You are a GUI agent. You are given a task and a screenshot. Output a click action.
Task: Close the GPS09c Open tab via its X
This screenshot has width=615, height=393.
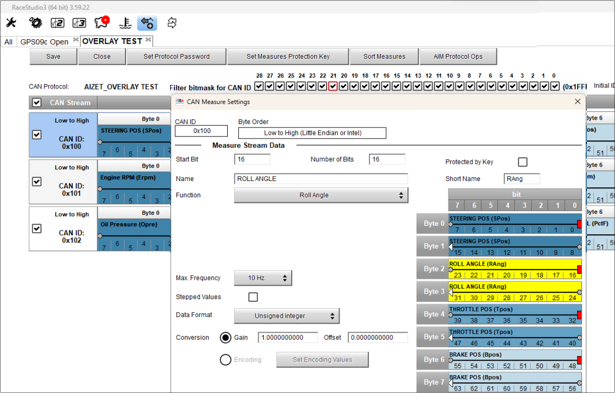(x=75, y=40)
